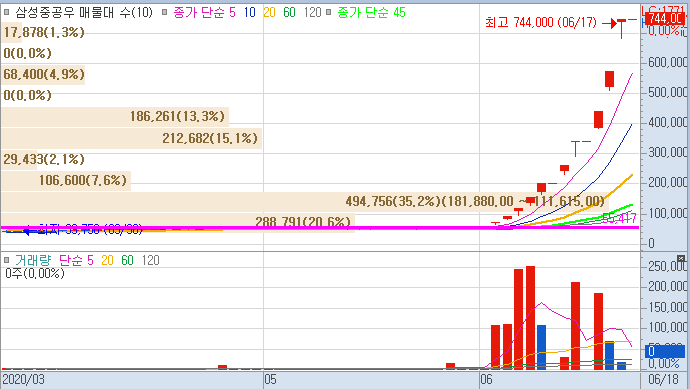Image resolution: width=690 pixels, height=389 pixels.
Task: Click the square marker before 종가 단순 5
Action: coord(165,12)
